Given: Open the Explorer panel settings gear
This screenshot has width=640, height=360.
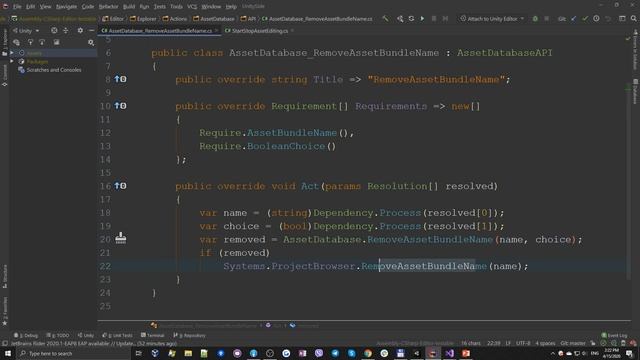Looking at the screenshot, I should (x=80, y=31).
